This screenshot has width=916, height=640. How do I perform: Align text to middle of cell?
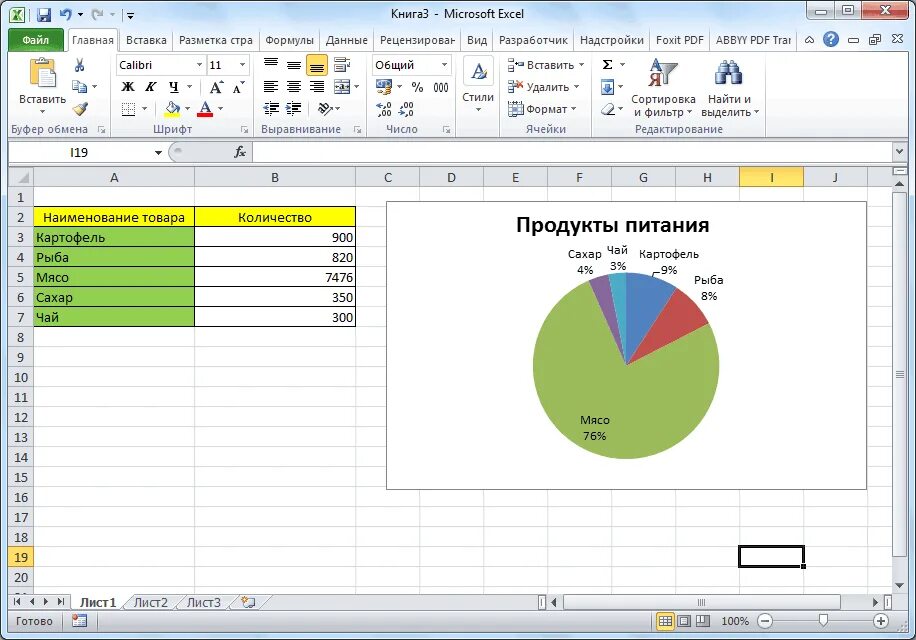[x=294, y=65]
